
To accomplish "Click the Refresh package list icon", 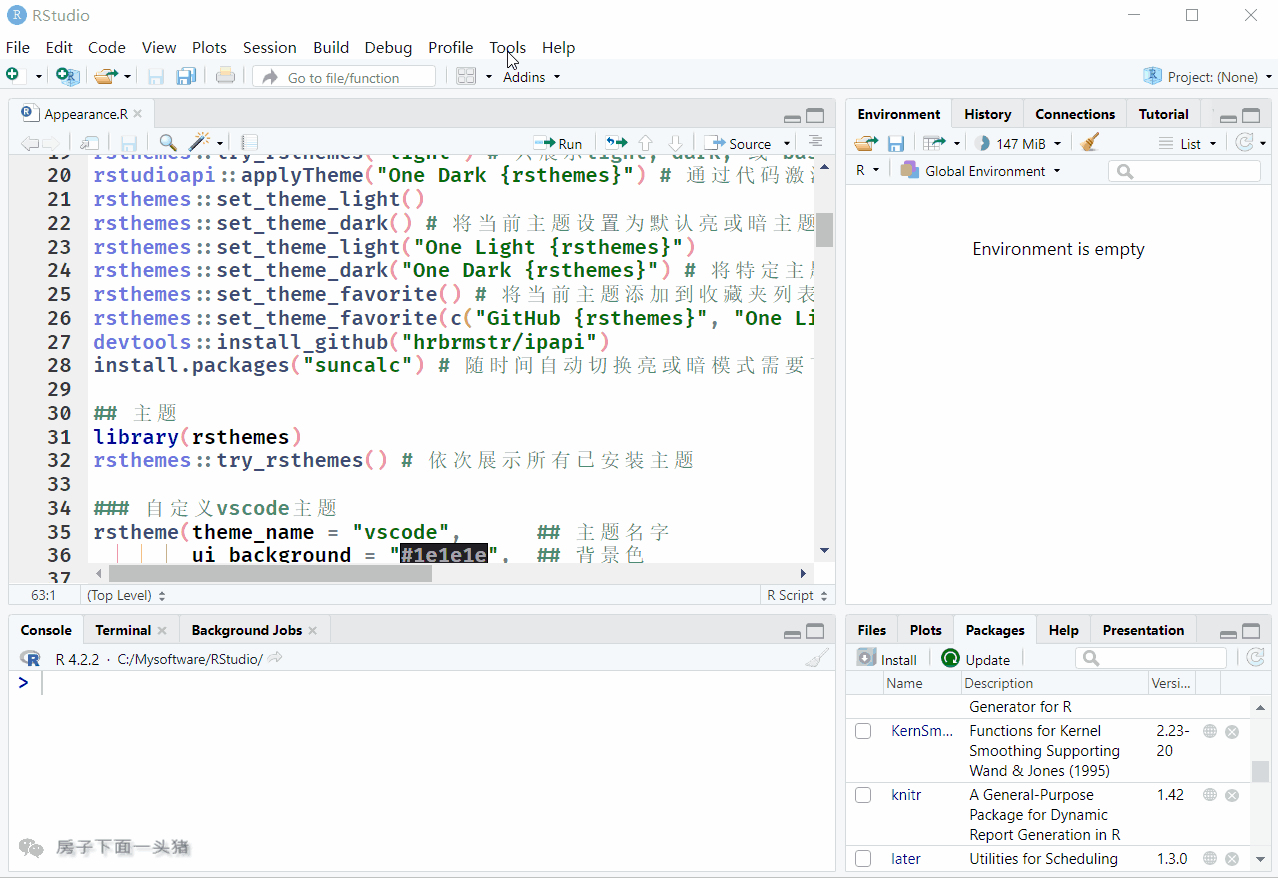I will (x=1255, y=658).
